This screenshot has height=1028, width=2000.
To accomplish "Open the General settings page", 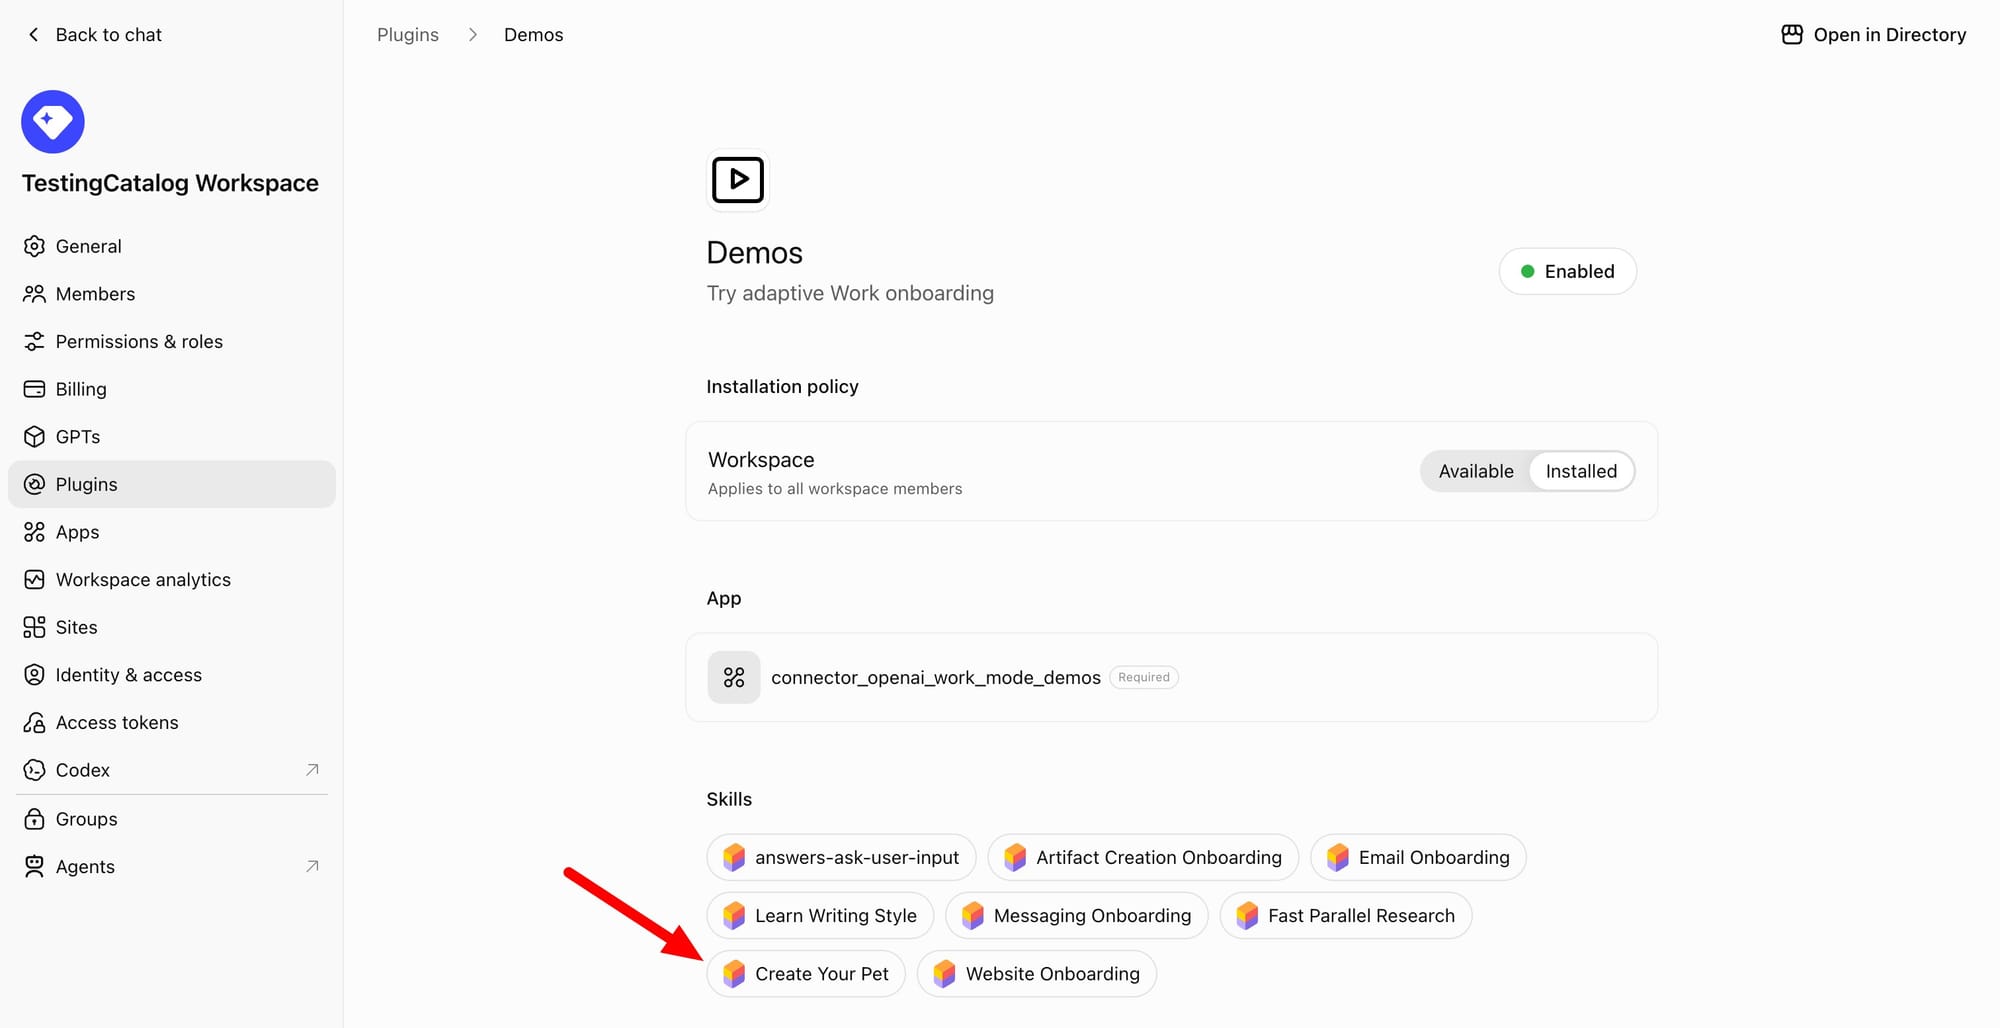I will pos(172,246).
